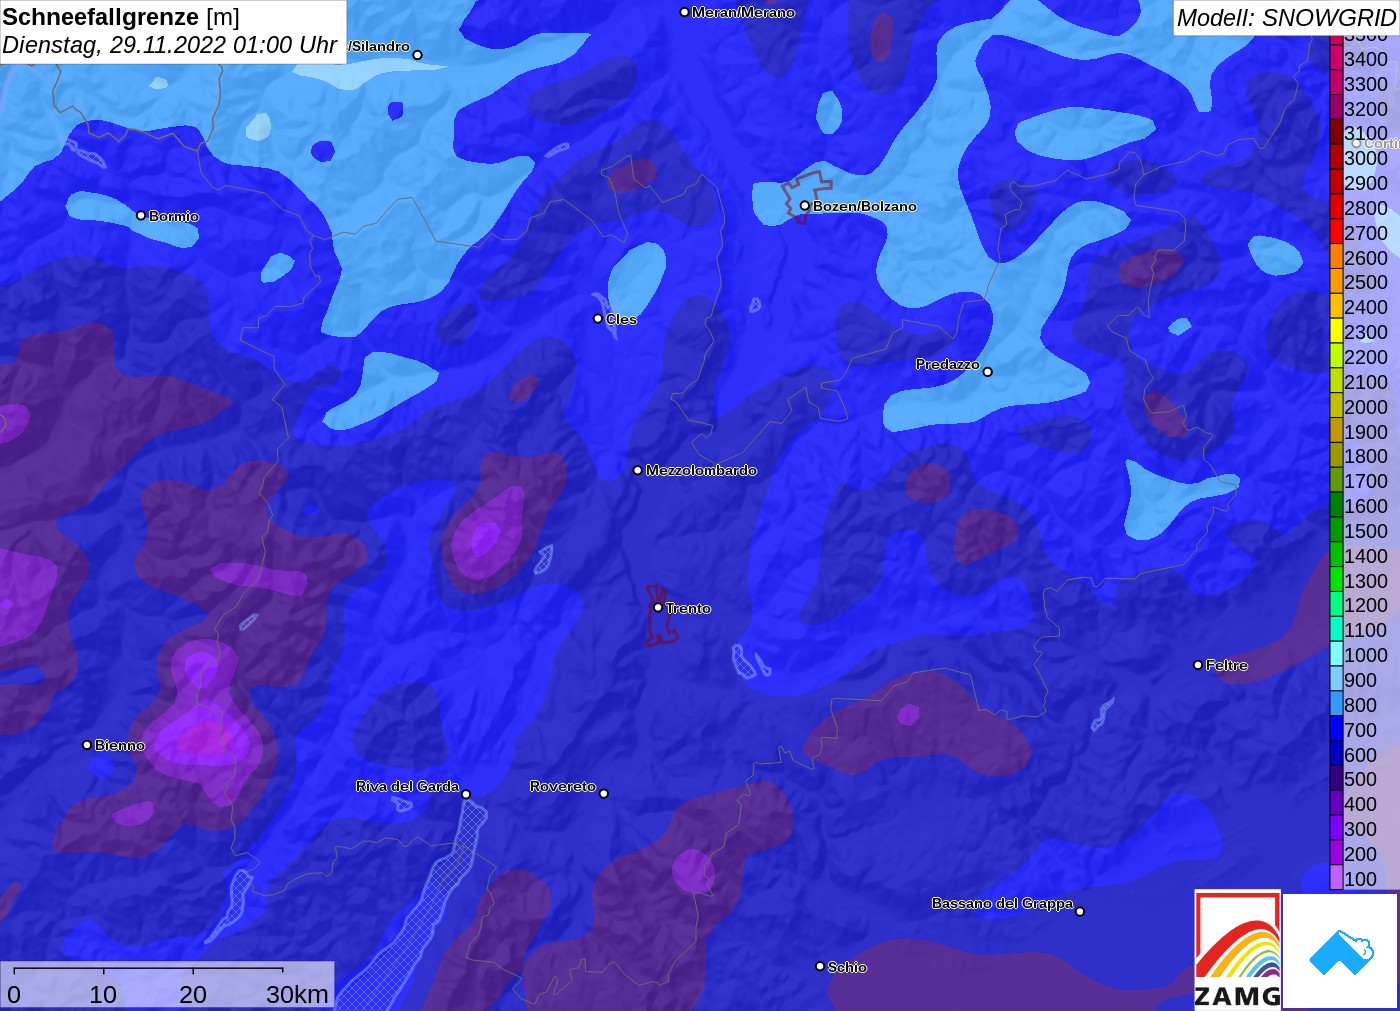The image size is (1400, 1011).
Task: Click the 2300 yellow legend swatch
Action: [1336, 332]
